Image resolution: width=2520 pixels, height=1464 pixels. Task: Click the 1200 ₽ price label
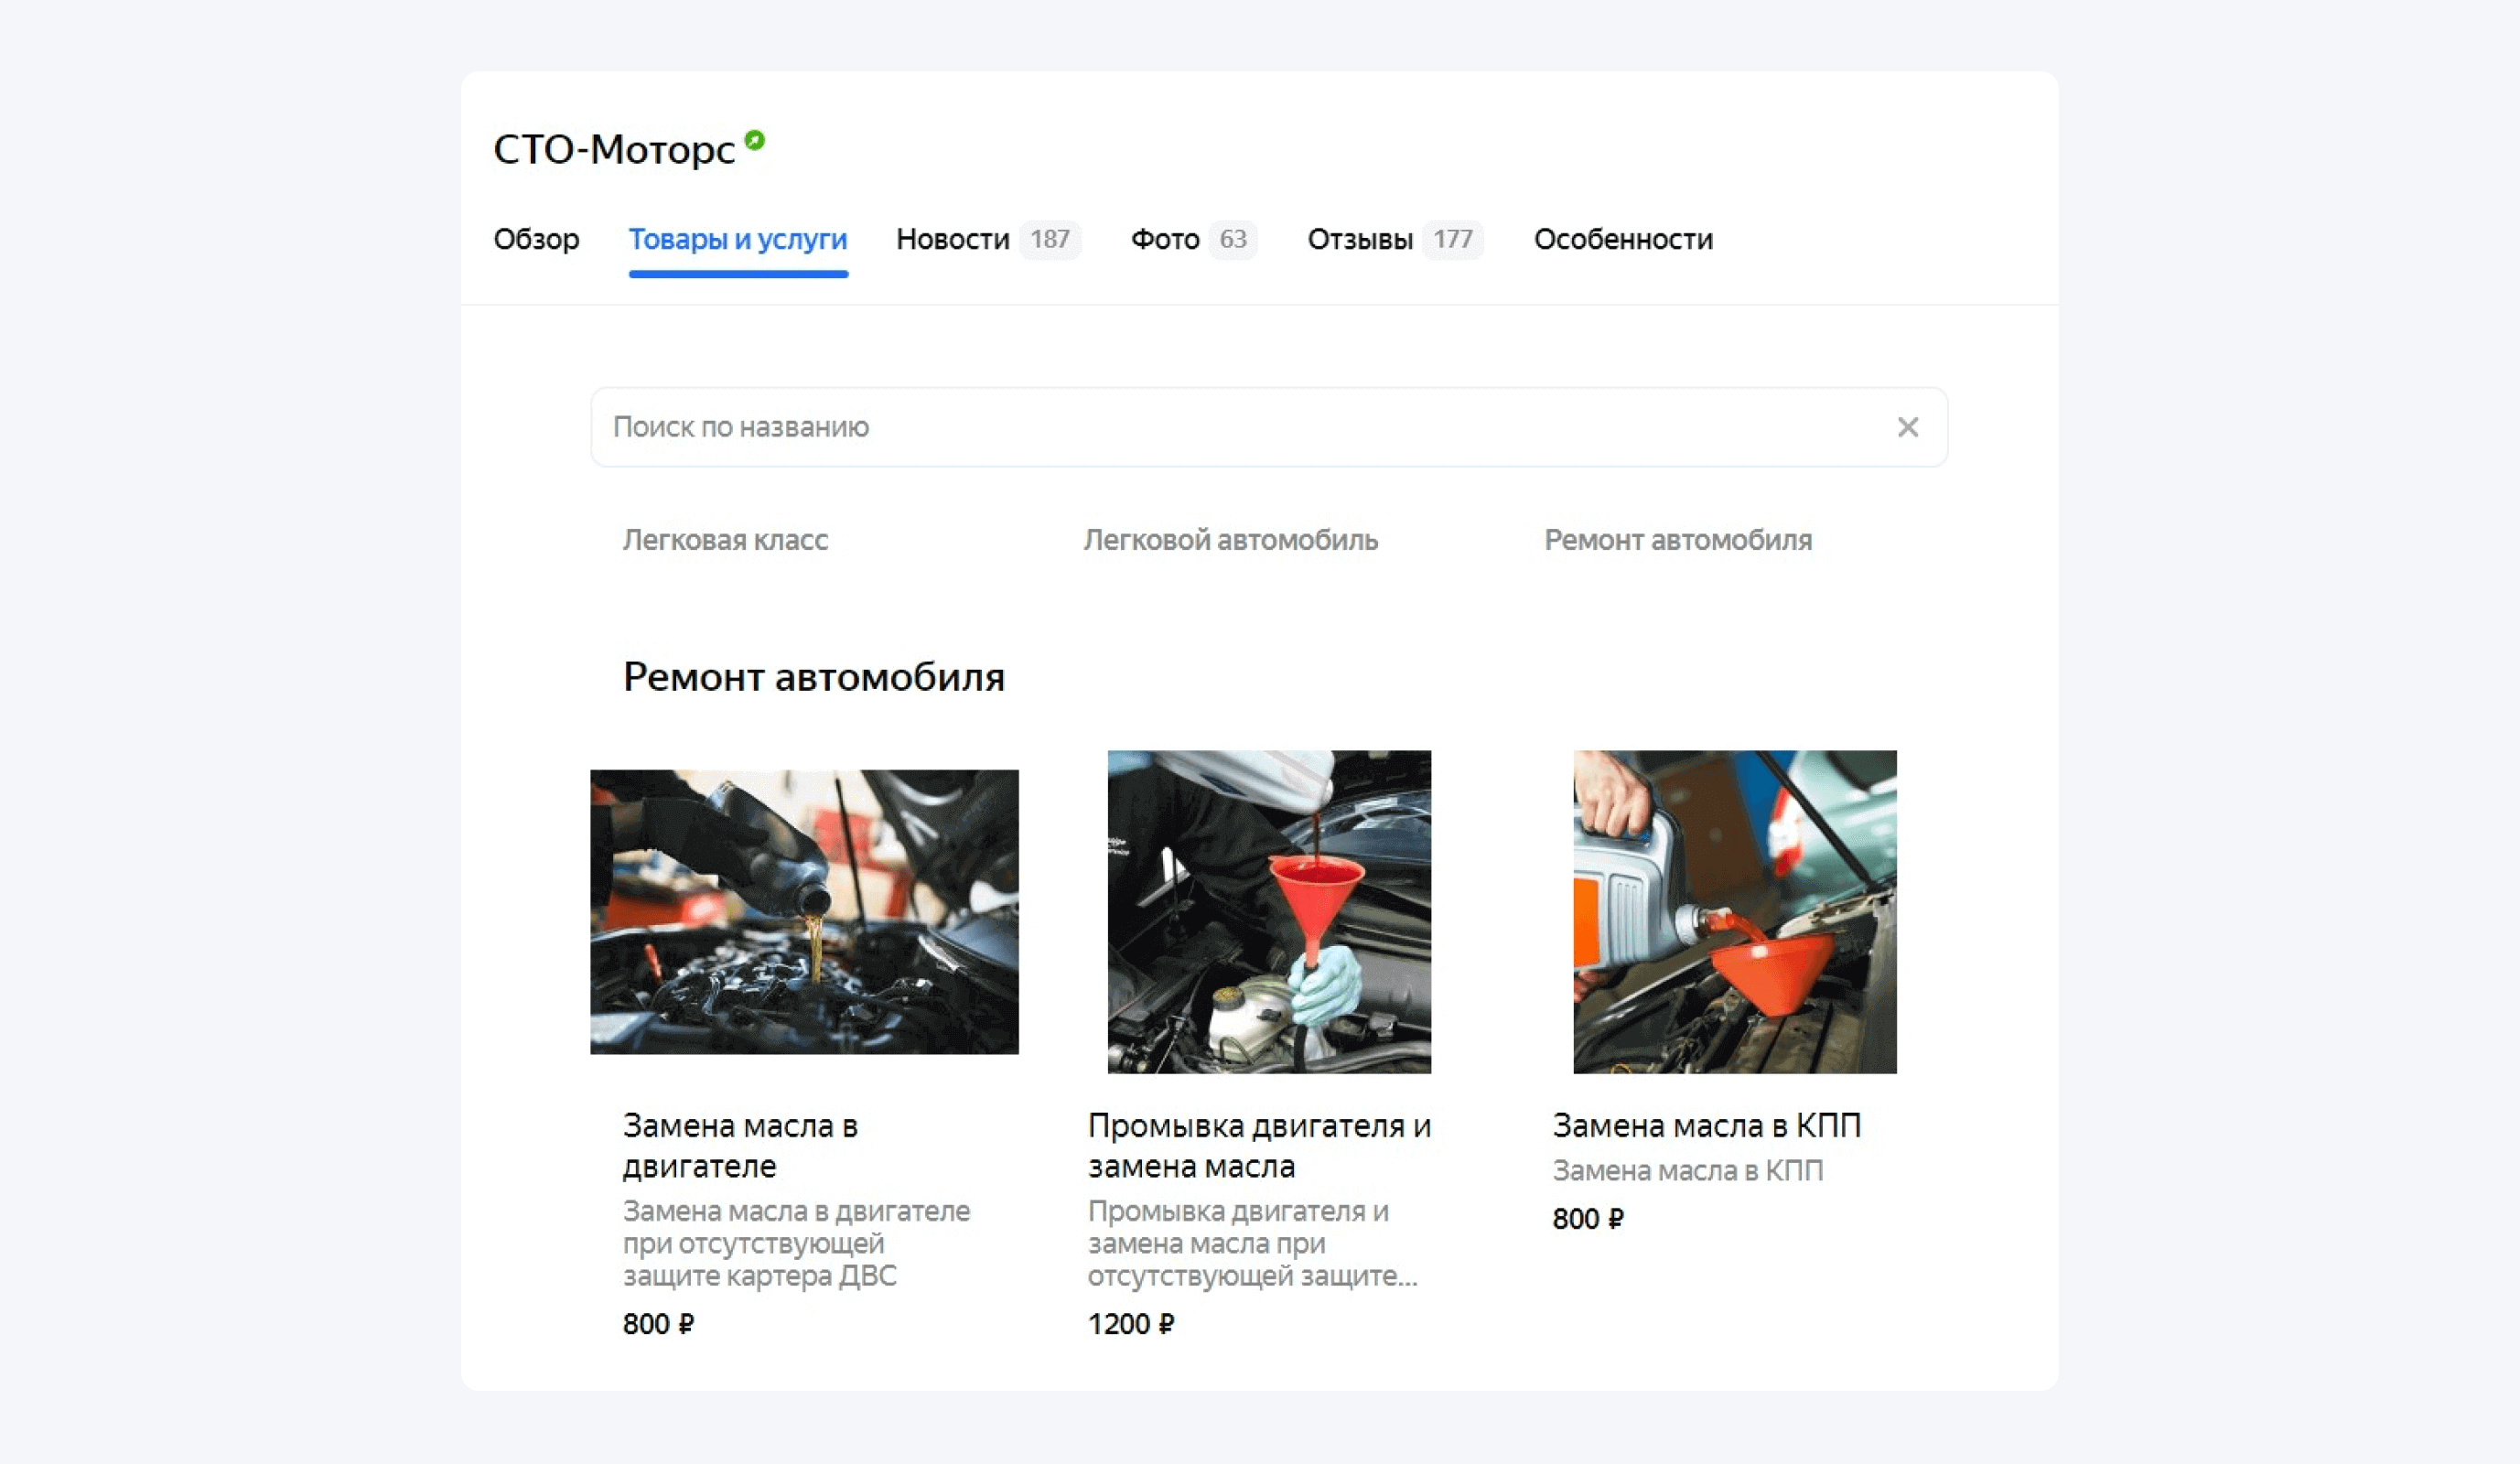1130,1324
